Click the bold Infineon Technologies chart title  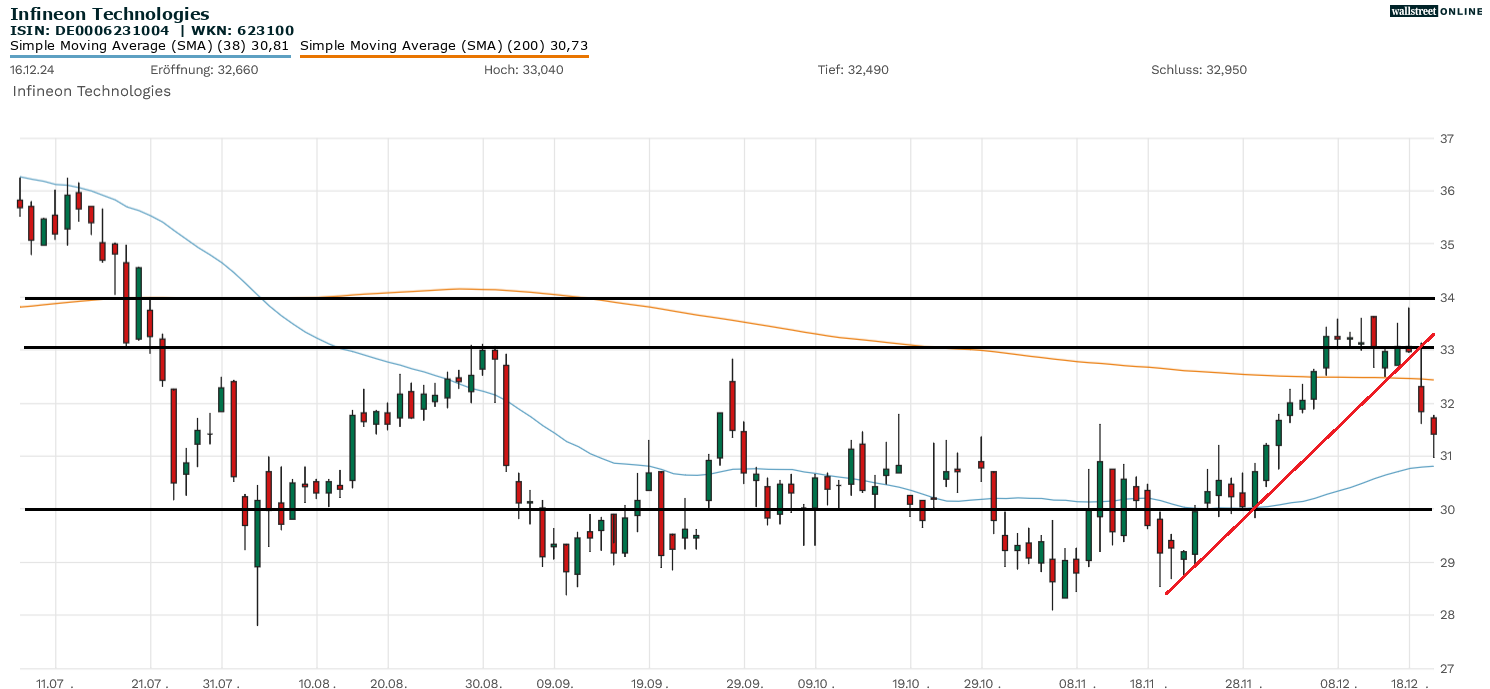click(x=110, y=14)
